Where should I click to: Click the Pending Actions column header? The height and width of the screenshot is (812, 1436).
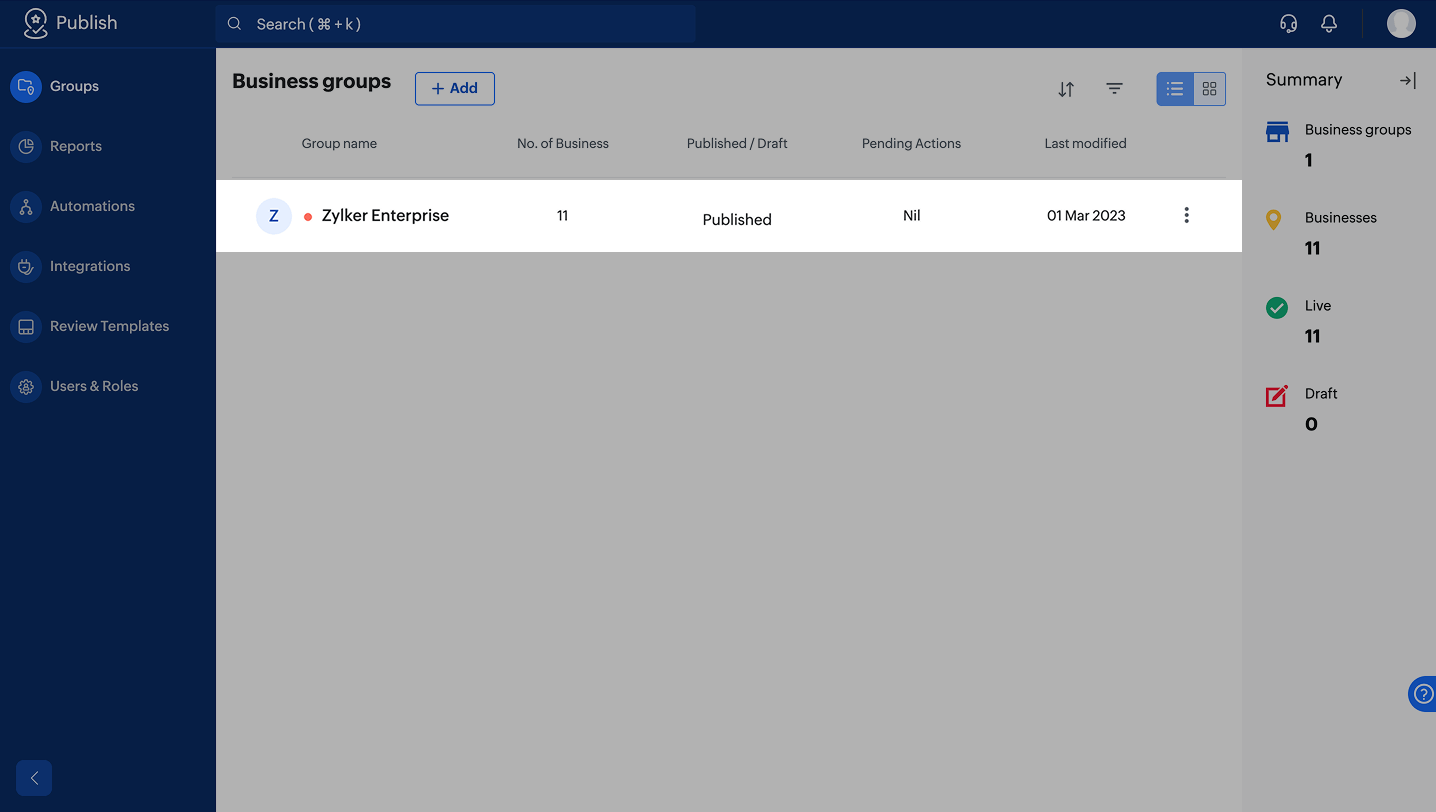click(x=911, y=144)
